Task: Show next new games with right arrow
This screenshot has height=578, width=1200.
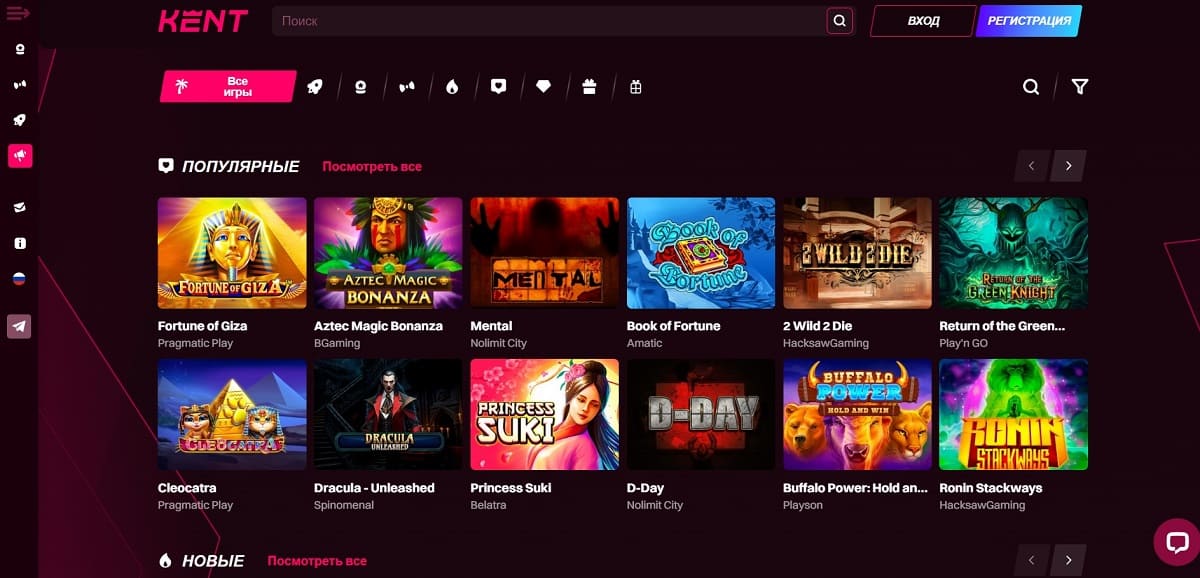Action: (x=1068, y=560)
